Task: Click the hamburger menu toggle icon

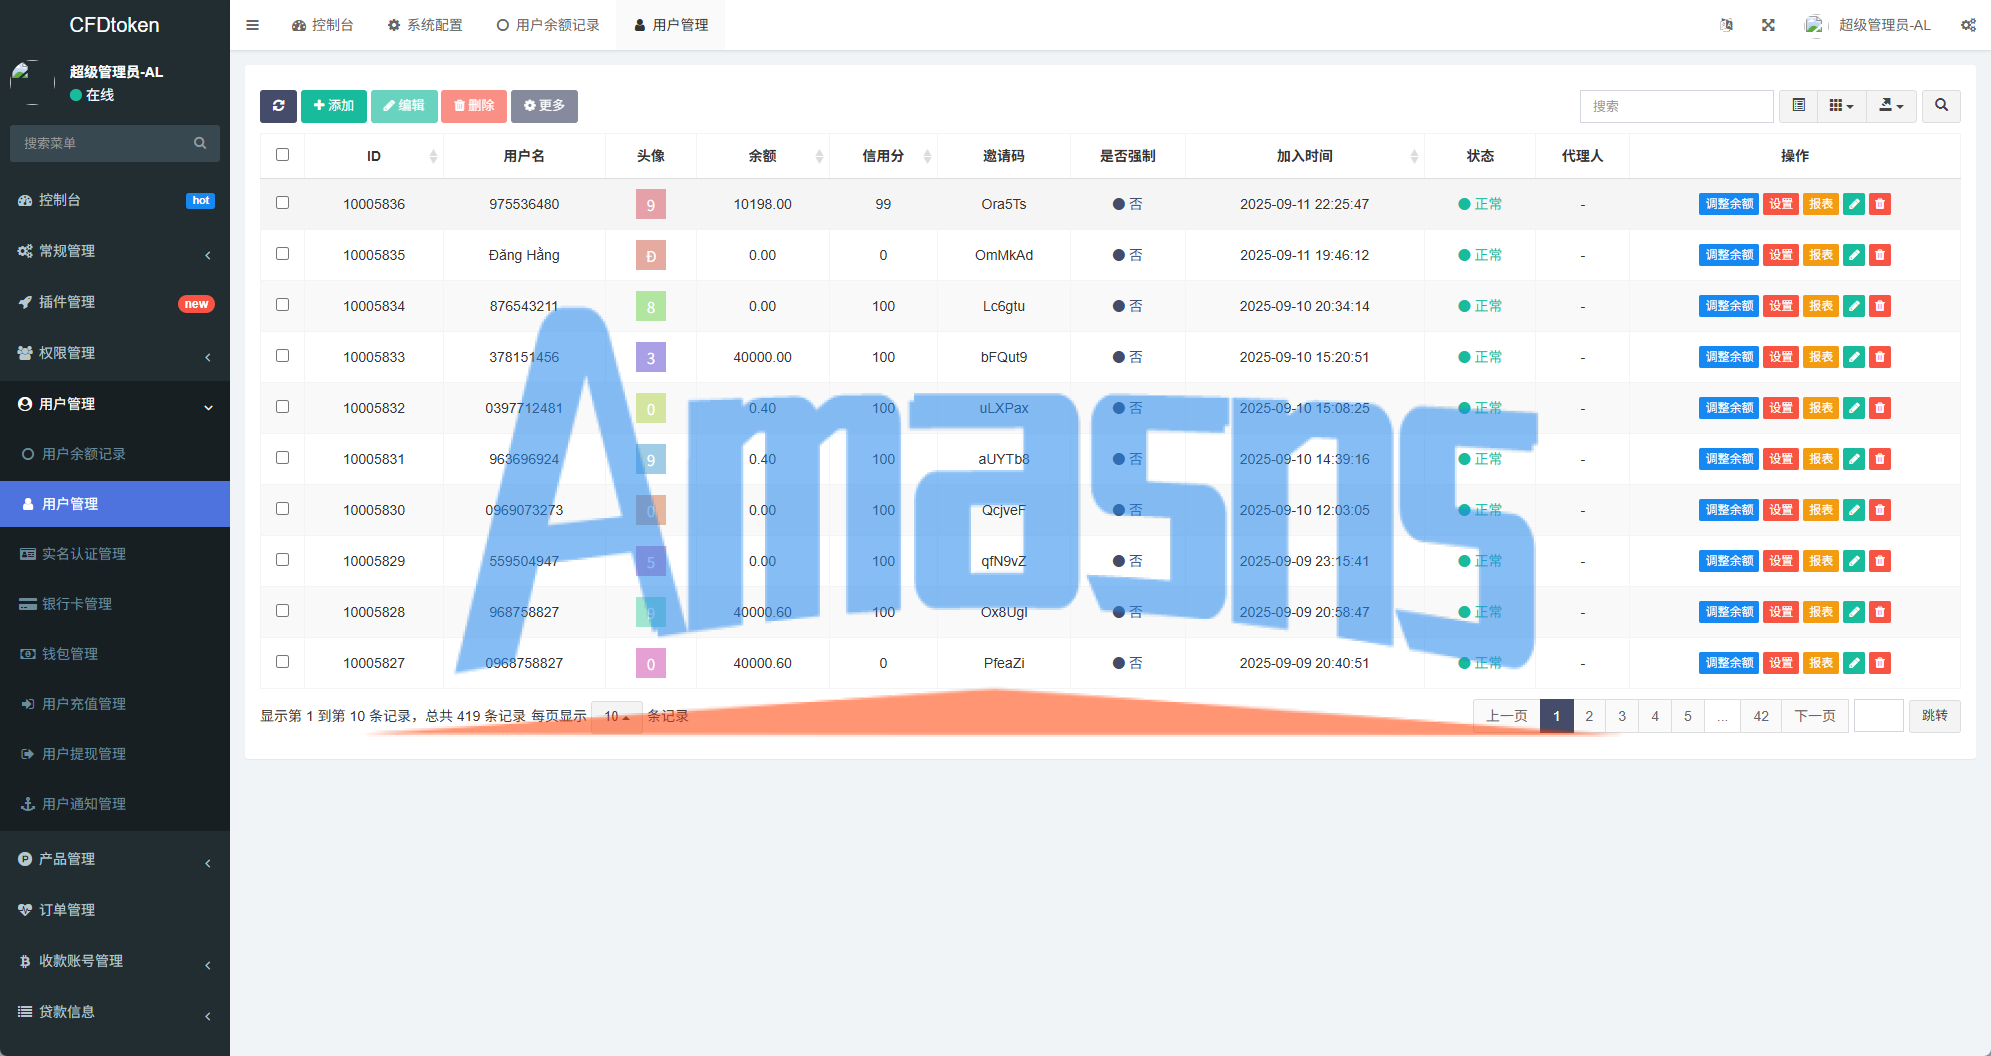Action: [x=252, y=25]
